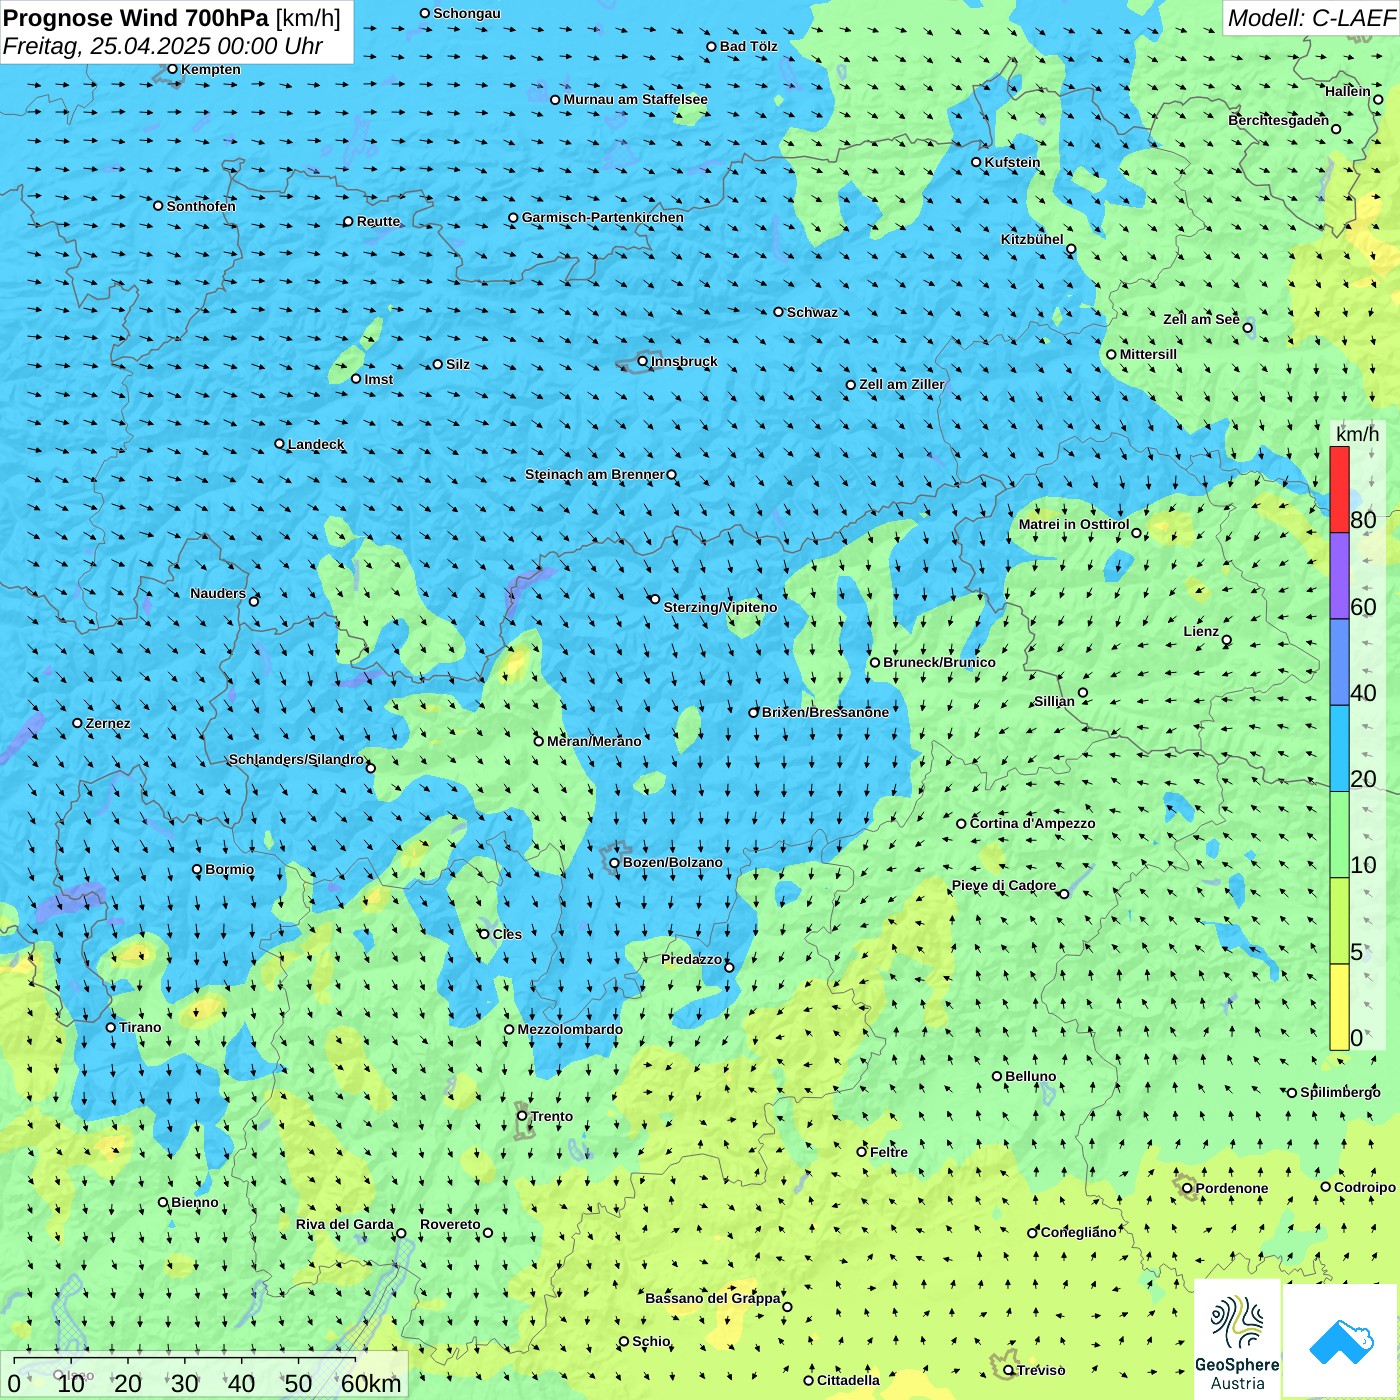
Task: Select the Reutte label
Action: coord(378,221)
